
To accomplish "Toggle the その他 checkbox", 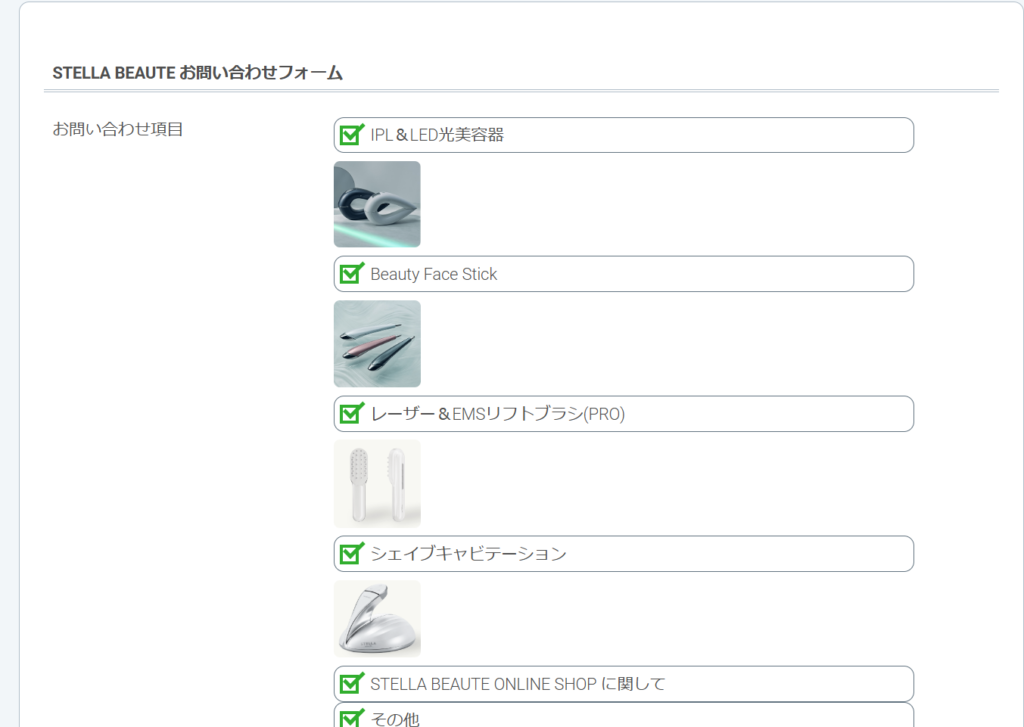I will pos(351,718).
